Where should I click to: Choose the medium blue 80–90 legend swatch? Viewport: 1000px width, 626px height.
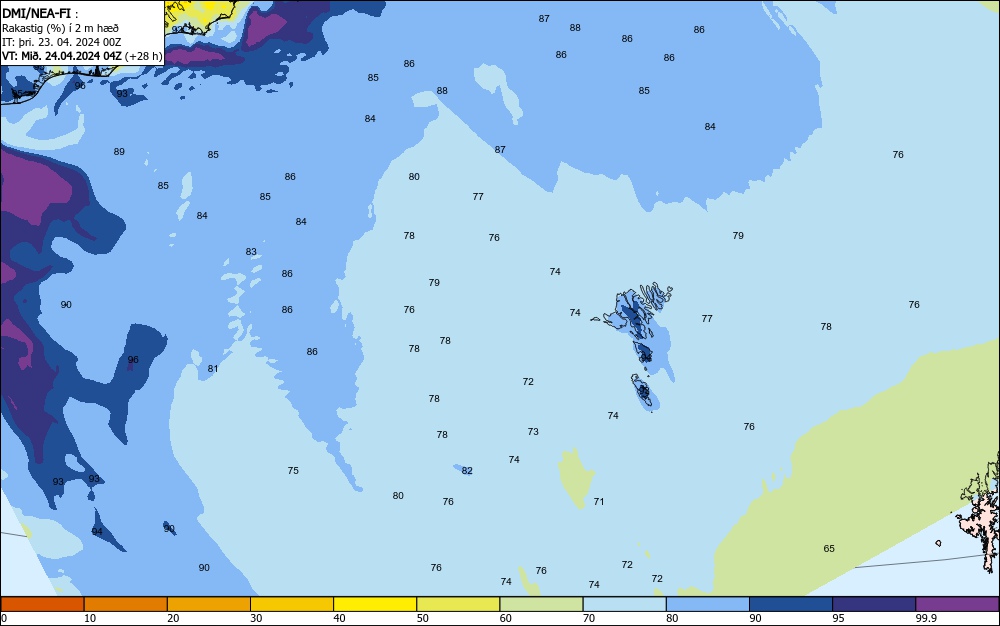click(708, 604)
